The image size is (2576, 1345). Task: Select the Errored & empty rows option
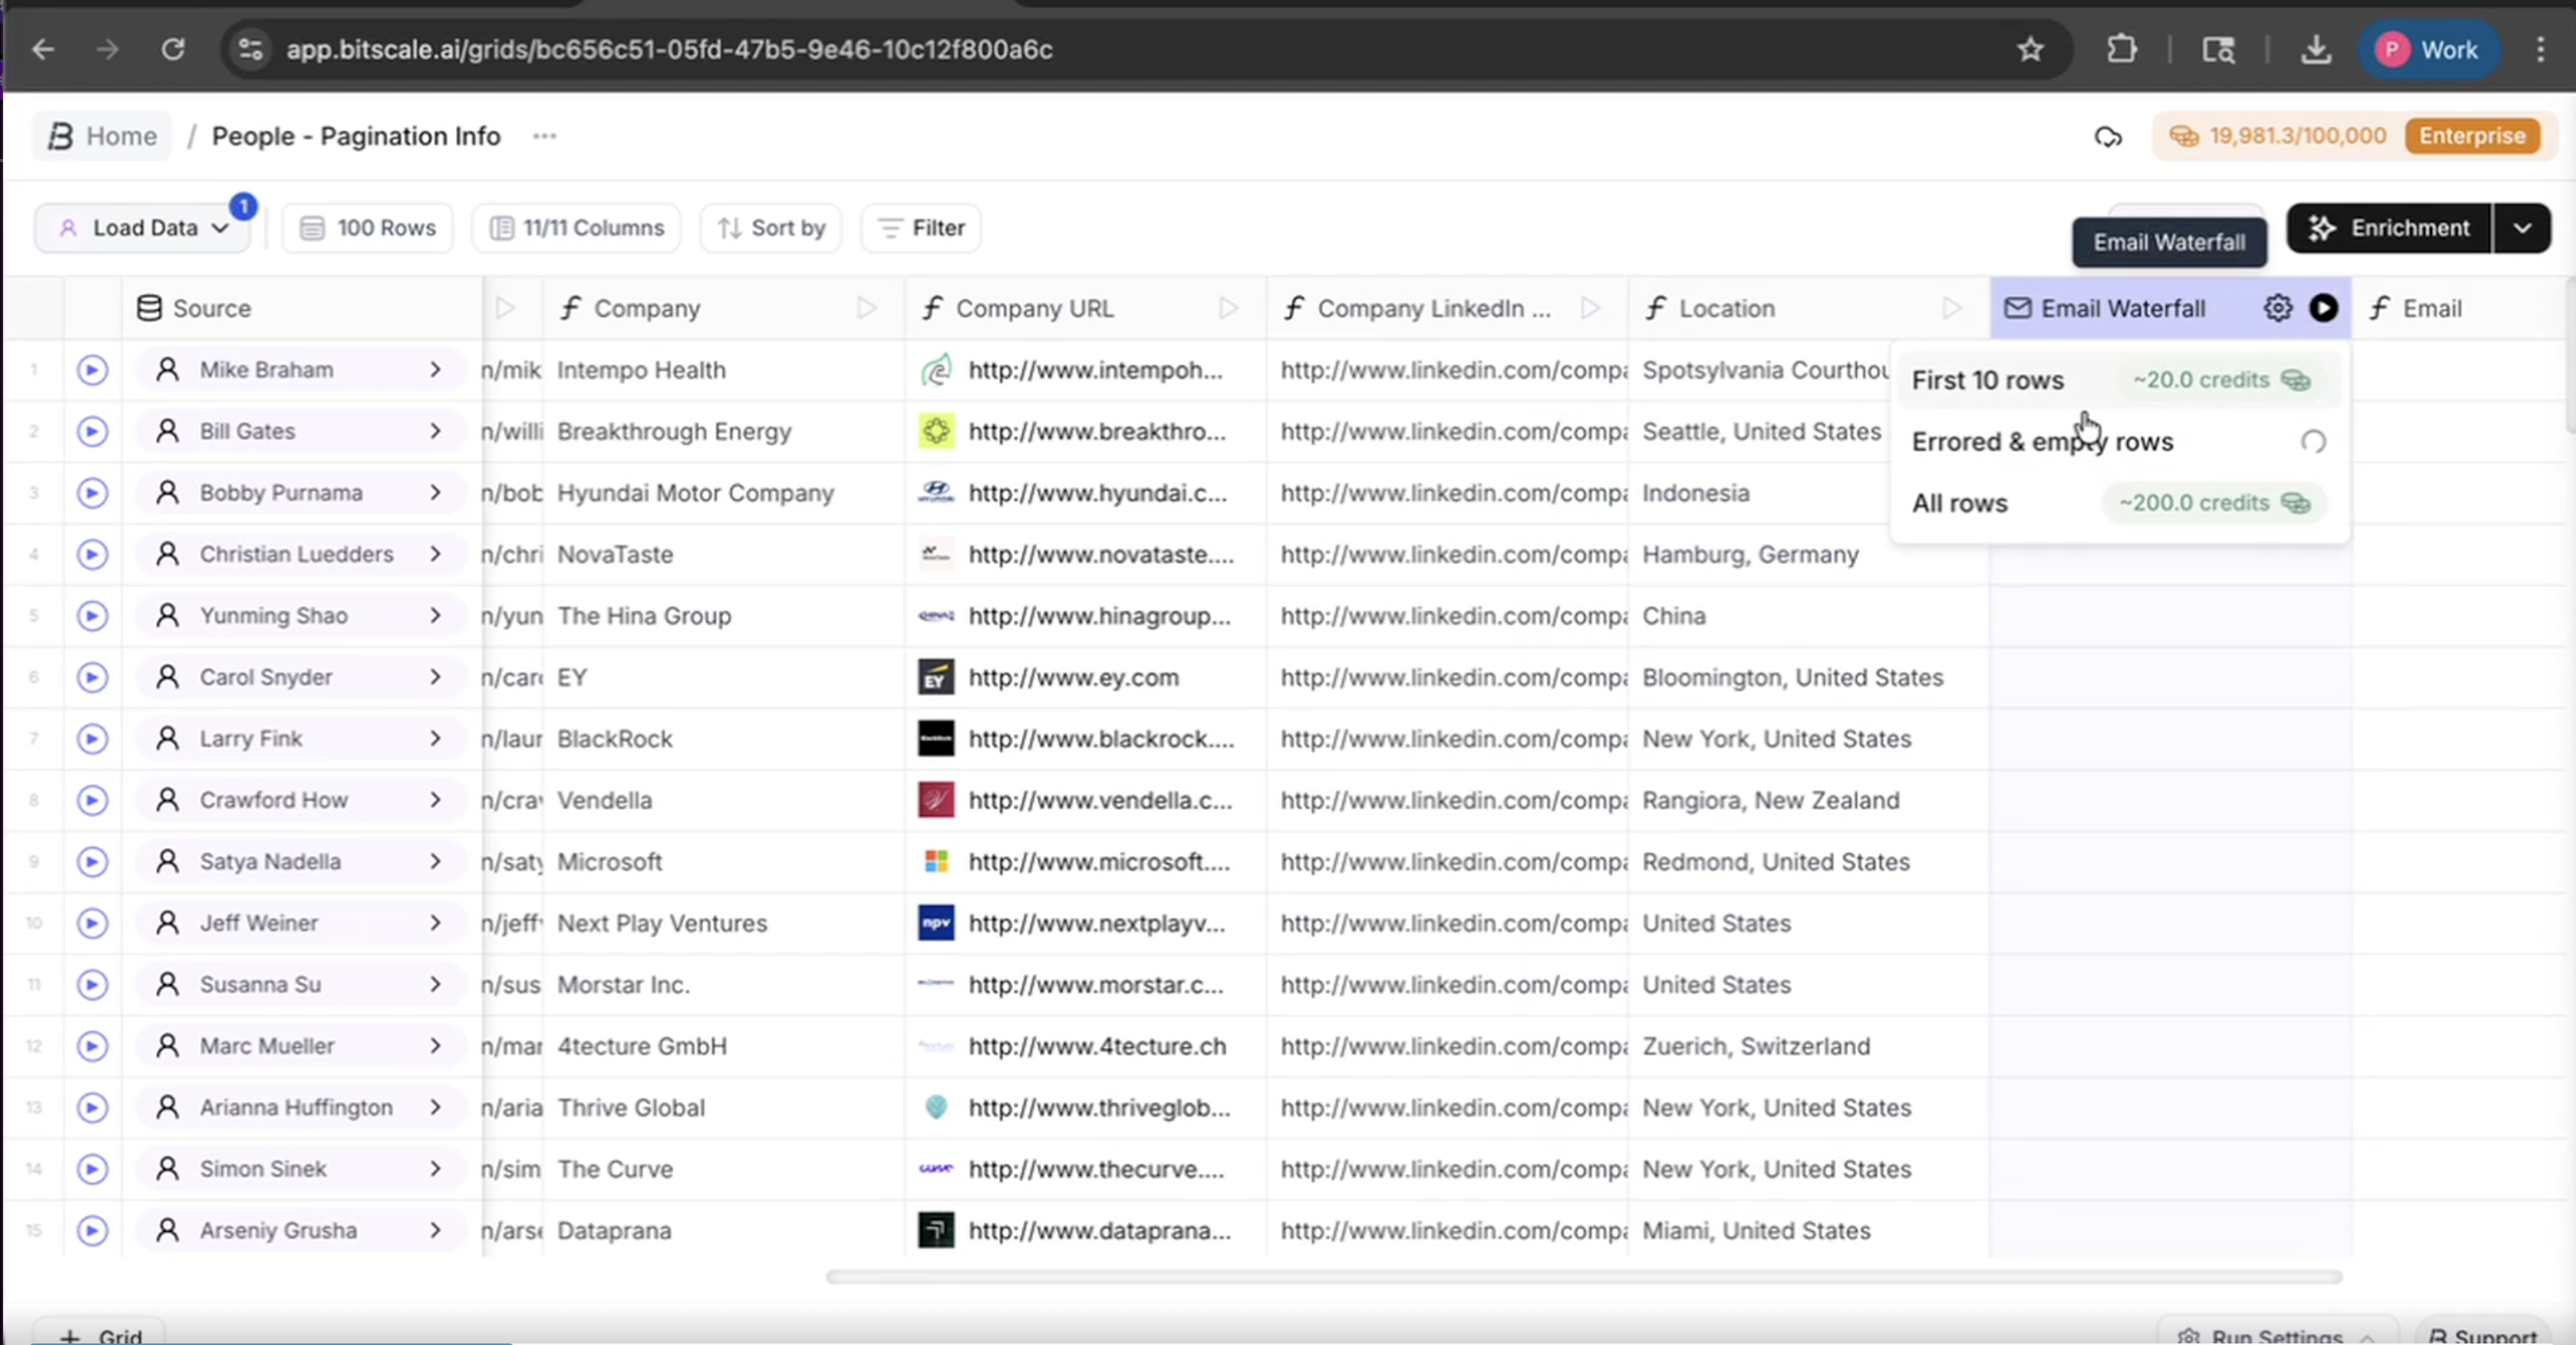[2042, 442]
